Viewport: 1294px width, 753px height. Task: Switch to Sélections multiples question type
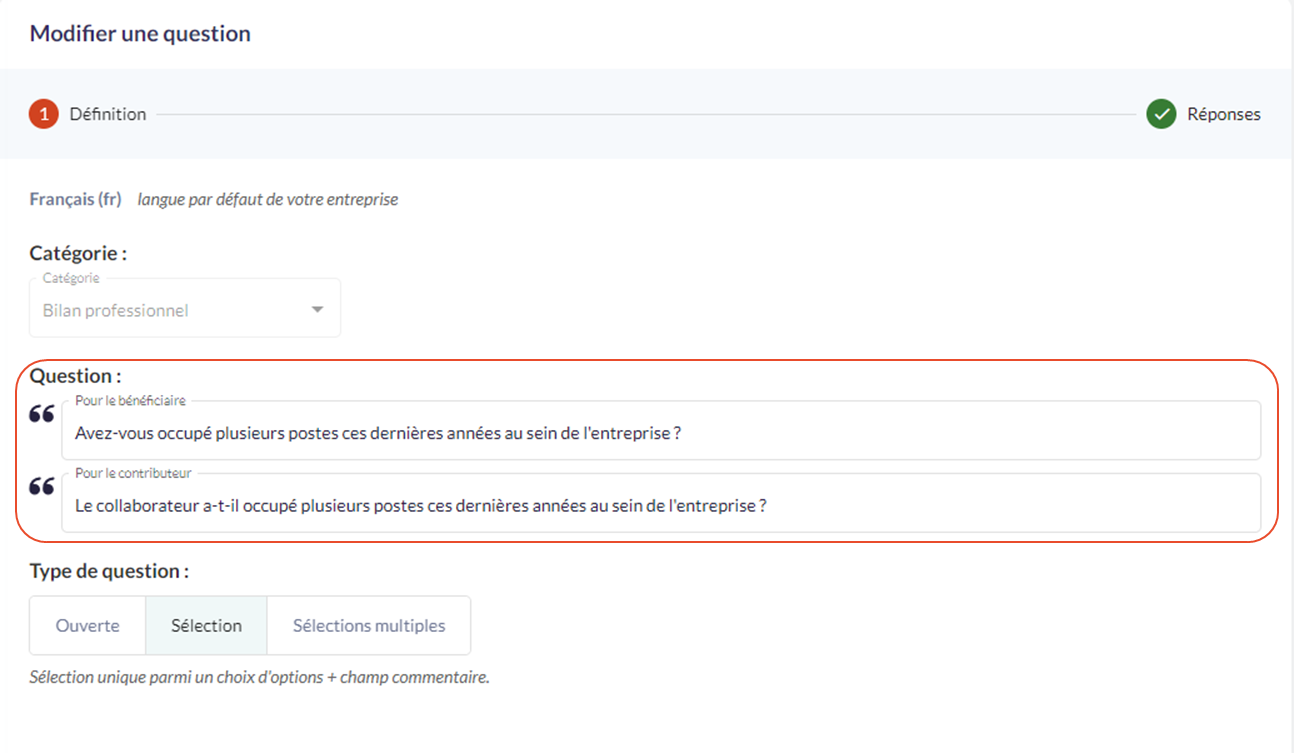(x=368, y=626)
